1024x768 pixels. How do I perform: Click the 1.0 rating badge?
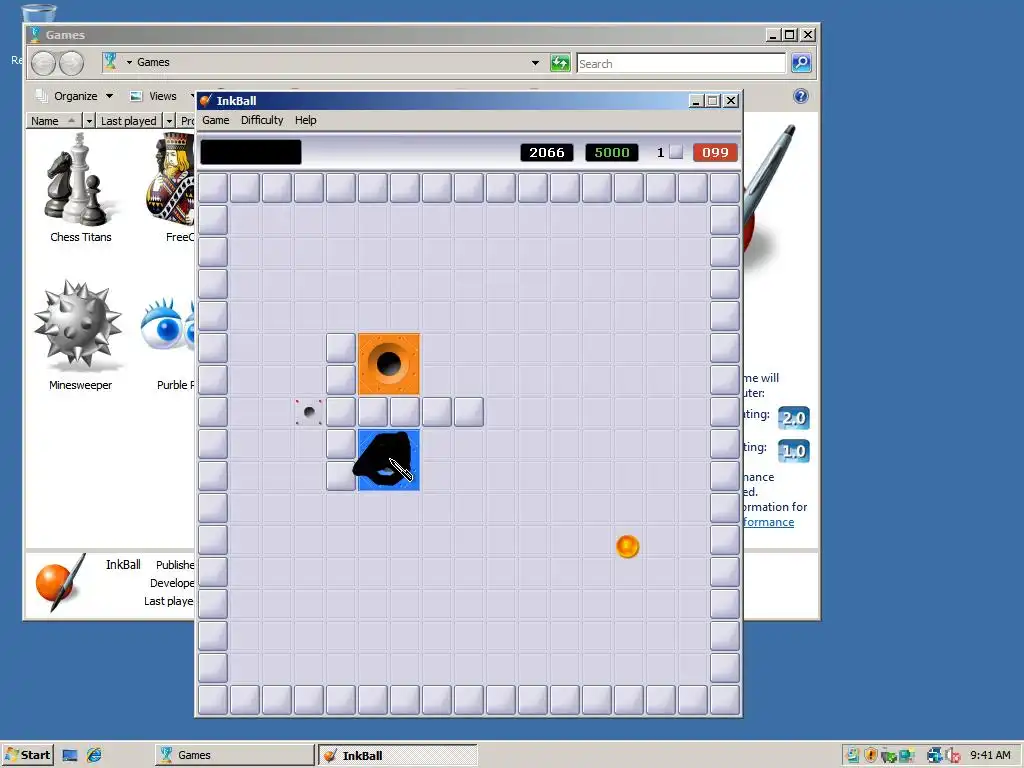point(793,451)
